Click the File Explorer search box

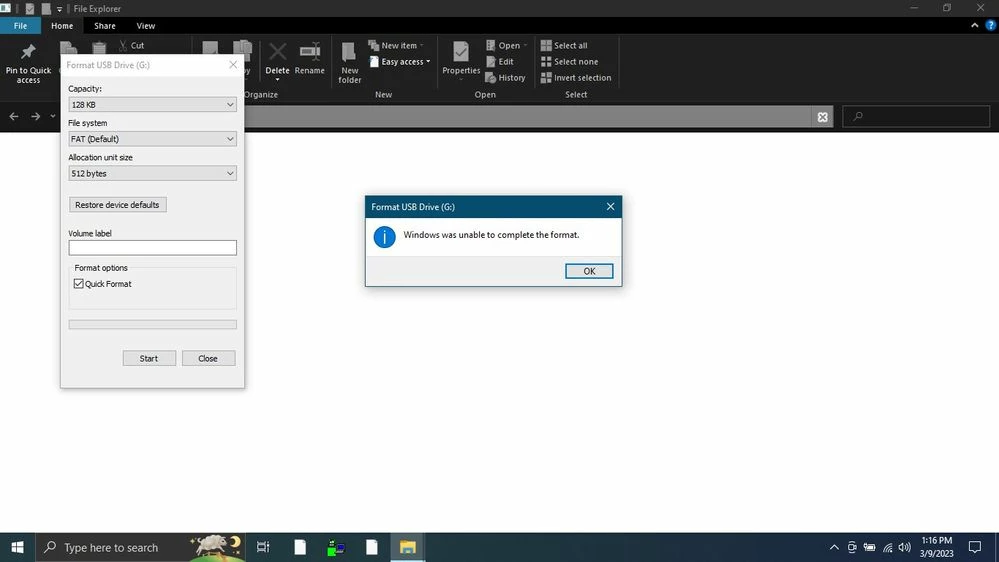click(x=916, y=116)
